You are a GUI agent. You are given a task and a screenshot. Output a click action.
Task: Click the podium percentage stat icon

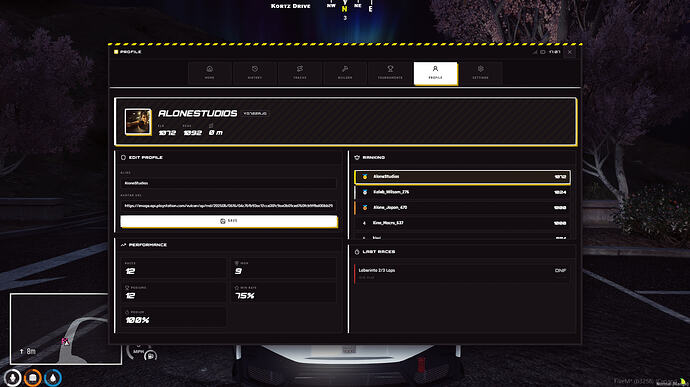[x=127, y=312]
